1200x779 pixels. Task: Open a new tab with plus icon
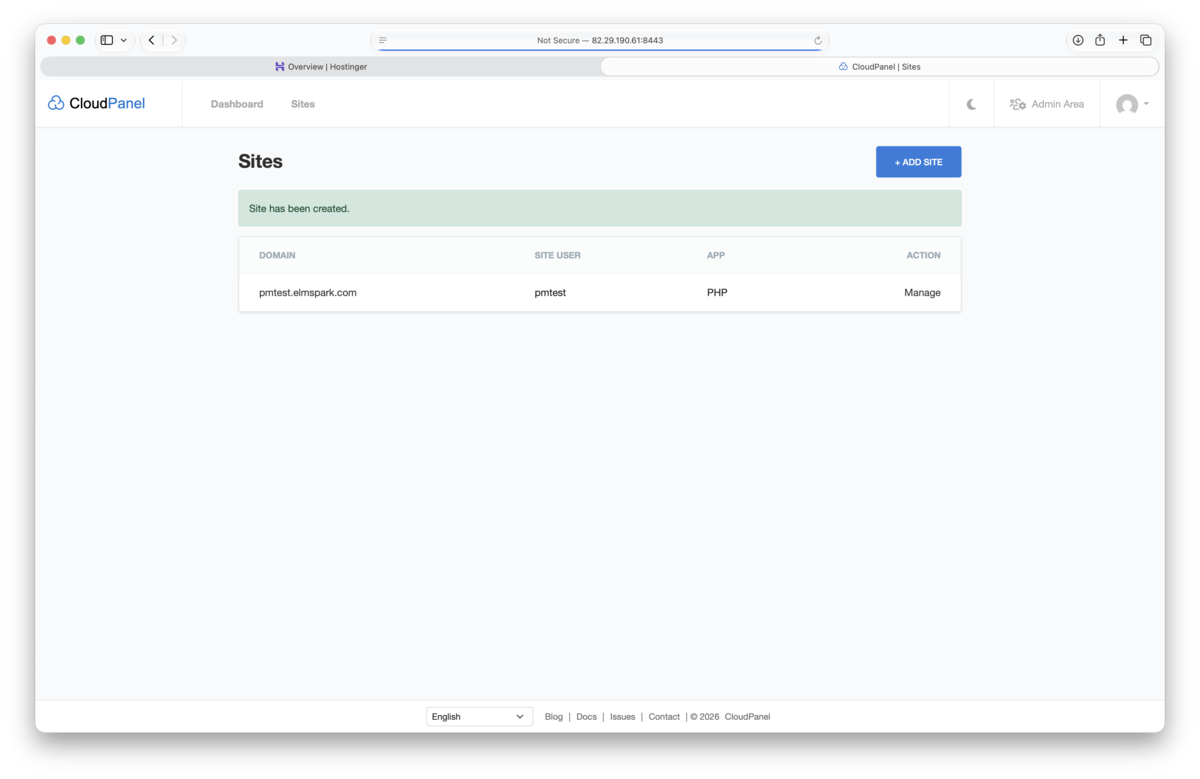pyautogui.click(x=1123, y=40)
